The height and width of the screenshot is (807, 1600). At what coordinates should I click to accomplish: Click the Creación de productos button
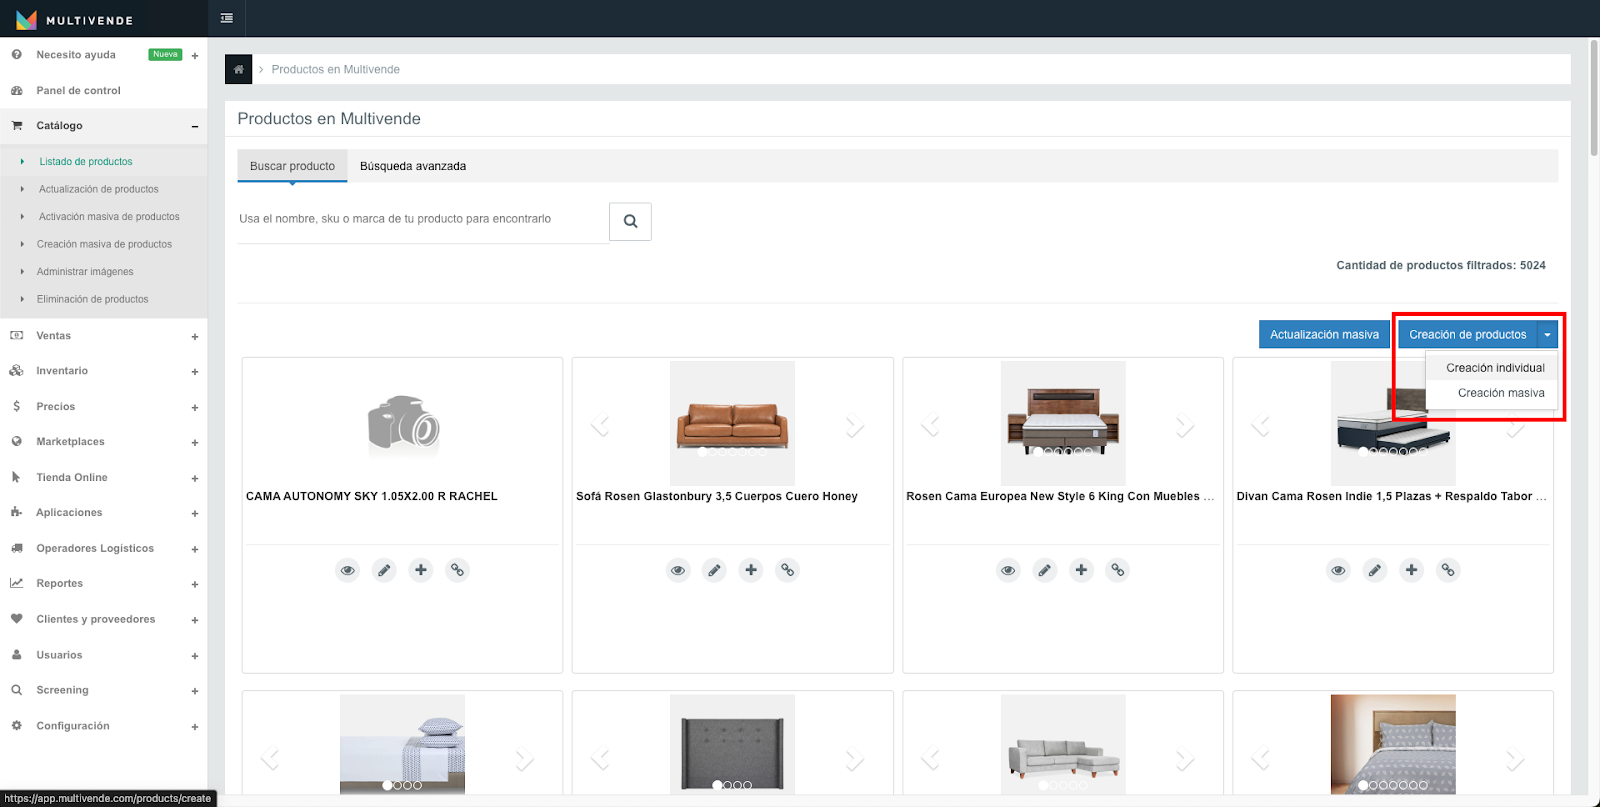pos(1467,335)
